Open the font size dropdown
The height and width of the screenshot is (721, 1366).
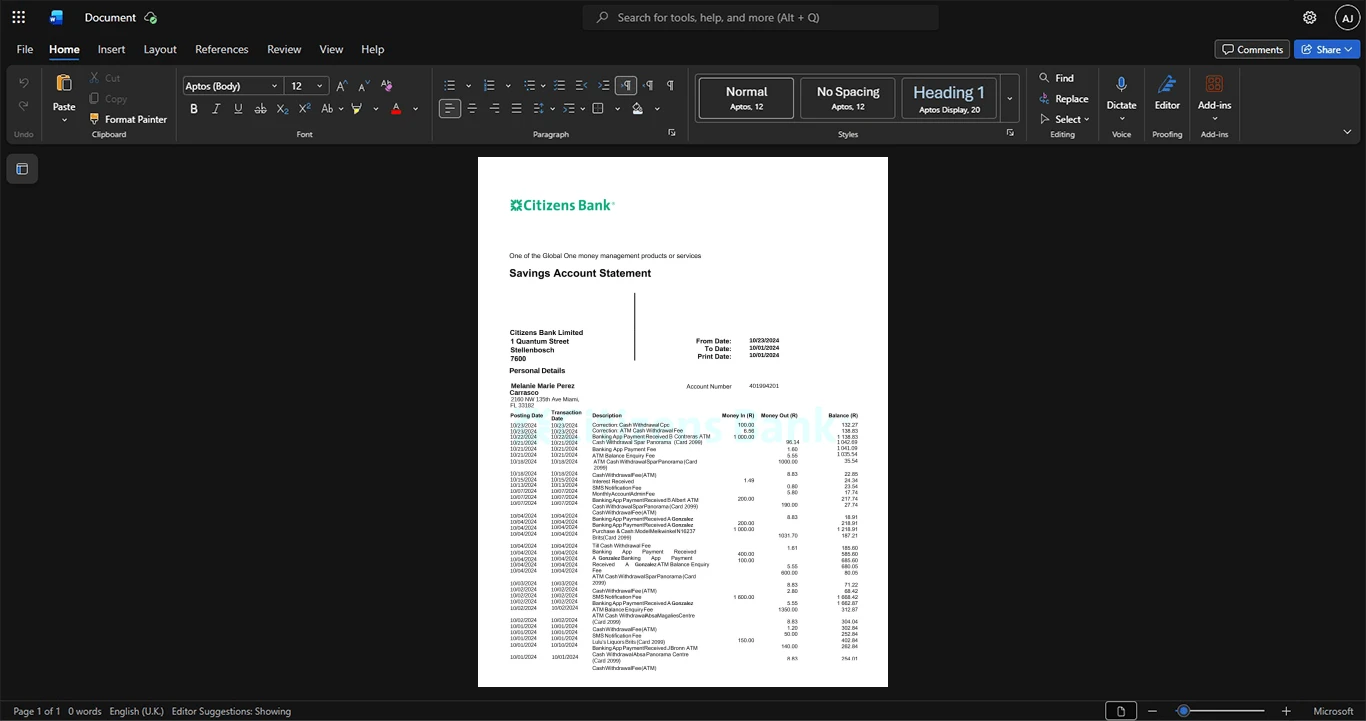[x=320, y=86]
